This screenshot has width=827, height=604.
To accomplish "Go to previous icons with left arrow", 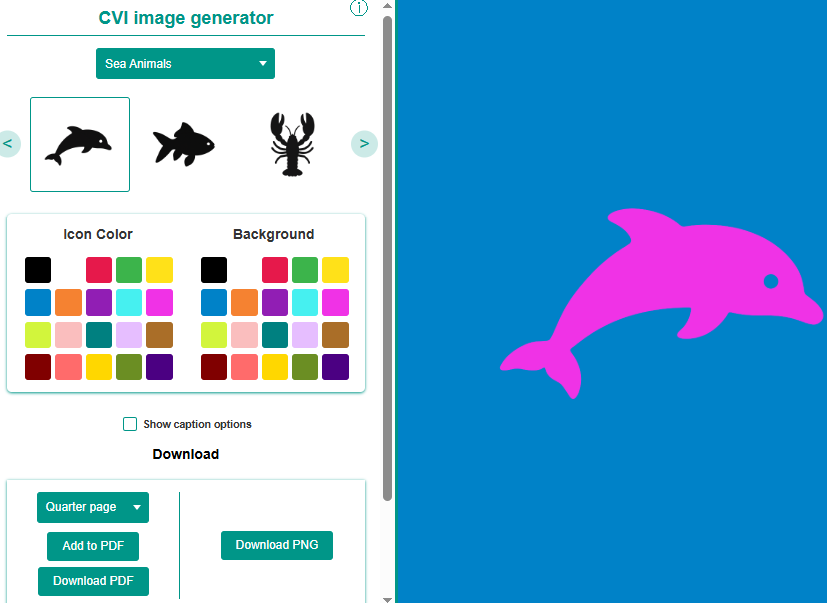I will (x=8, y=143).
